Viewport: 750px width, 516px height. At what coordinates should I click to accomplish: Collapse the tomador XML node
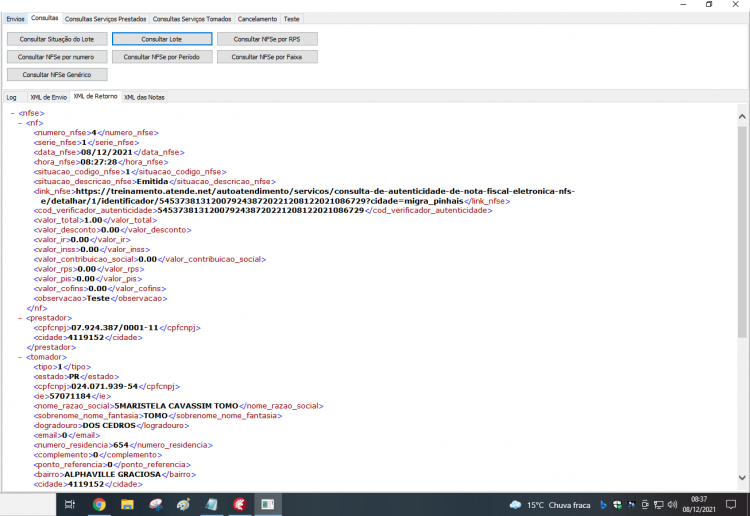20,357
